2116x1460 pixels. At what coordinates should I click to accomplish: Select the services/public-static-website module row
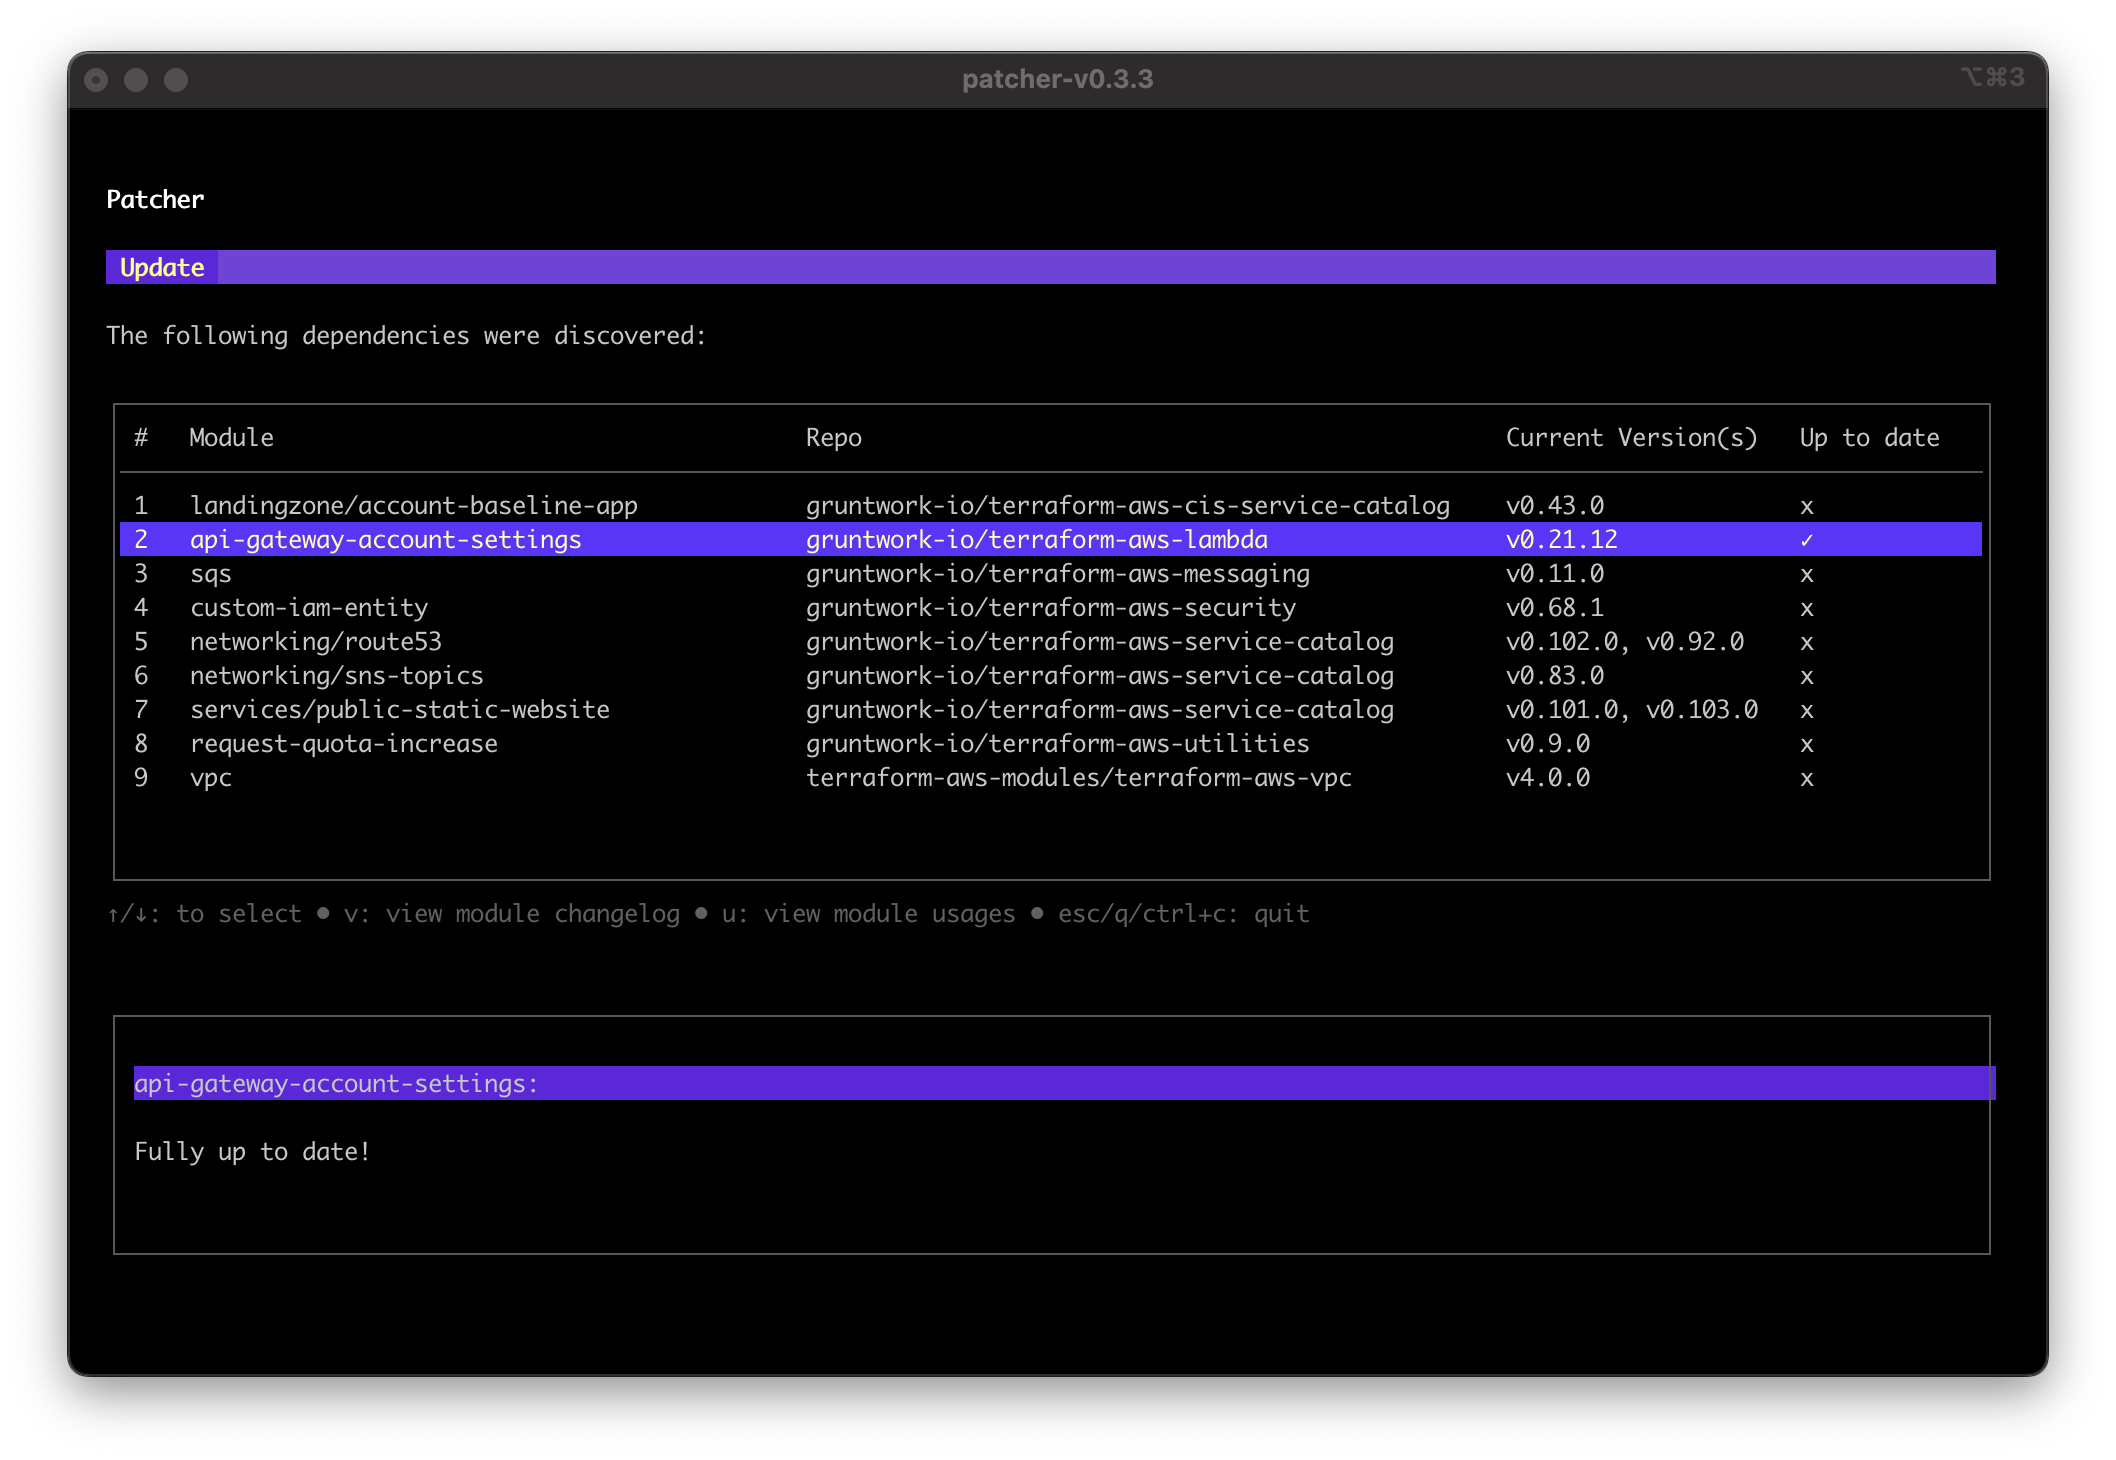click(401, 709)
